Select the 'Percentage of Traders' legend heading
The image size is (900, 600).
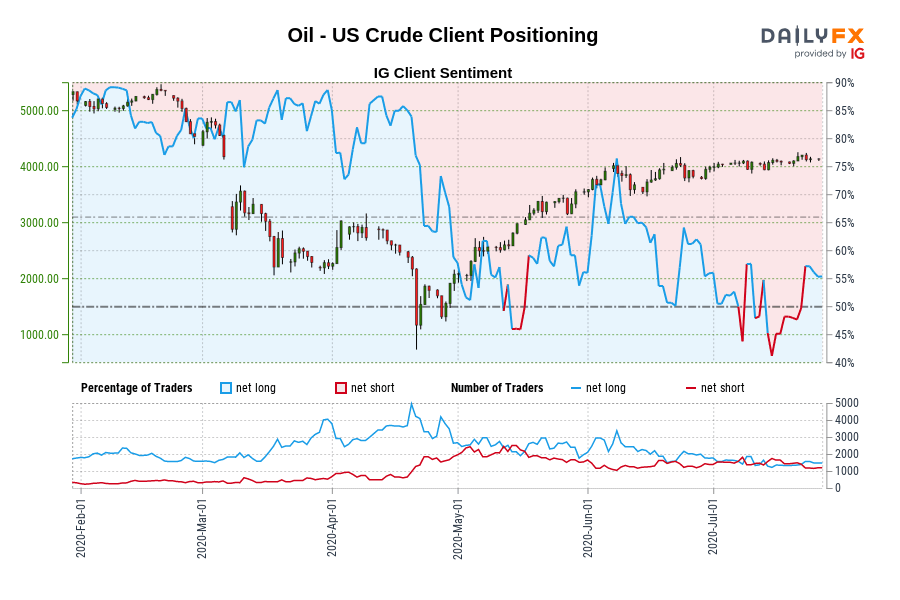[x=136, y=388]
